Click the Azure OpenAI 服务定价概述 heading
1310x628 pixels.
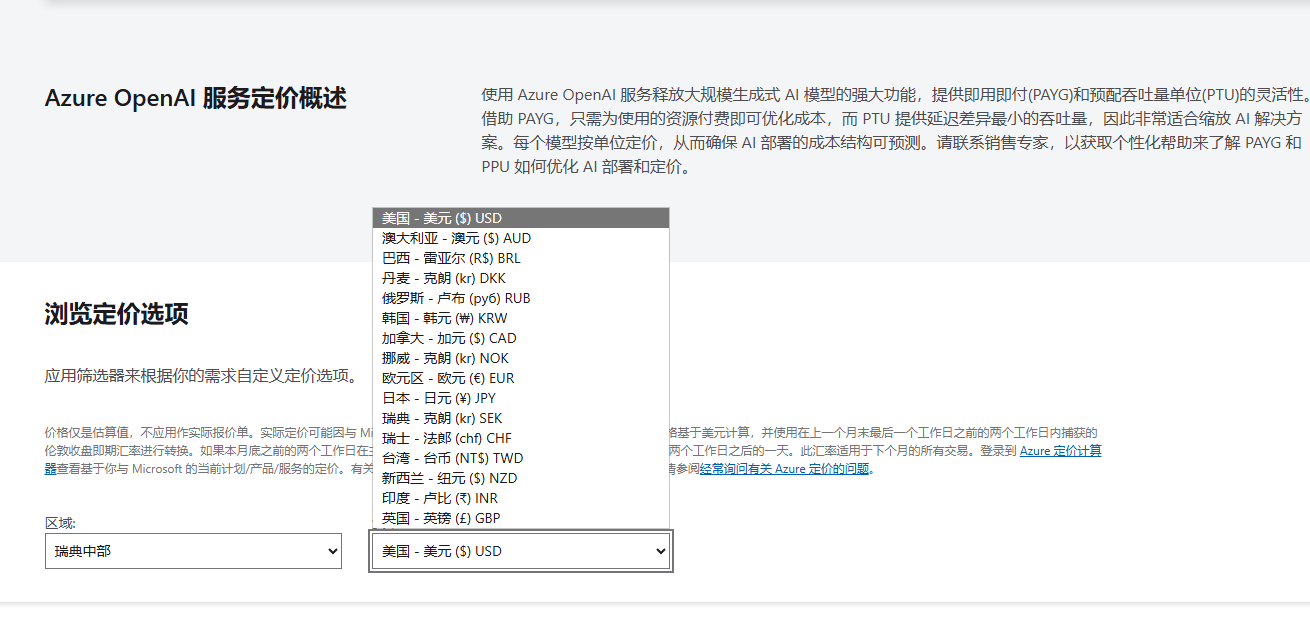coord(196,98)
